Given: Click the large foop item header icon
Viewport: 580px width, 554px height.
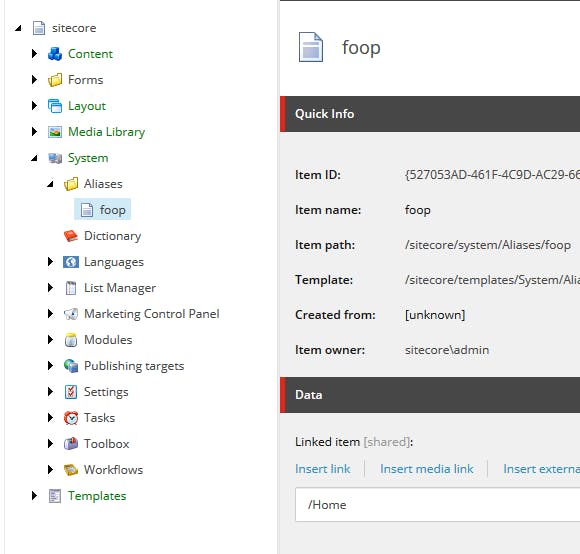Looking at the screenshot, I should click(311, 47).
